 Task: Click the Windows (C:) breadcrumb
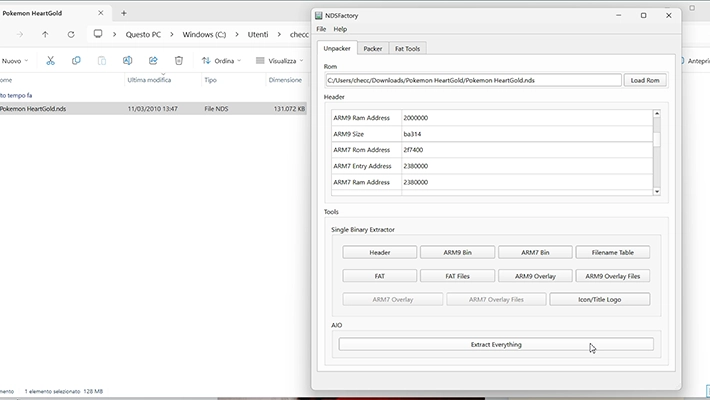[204, 34]
